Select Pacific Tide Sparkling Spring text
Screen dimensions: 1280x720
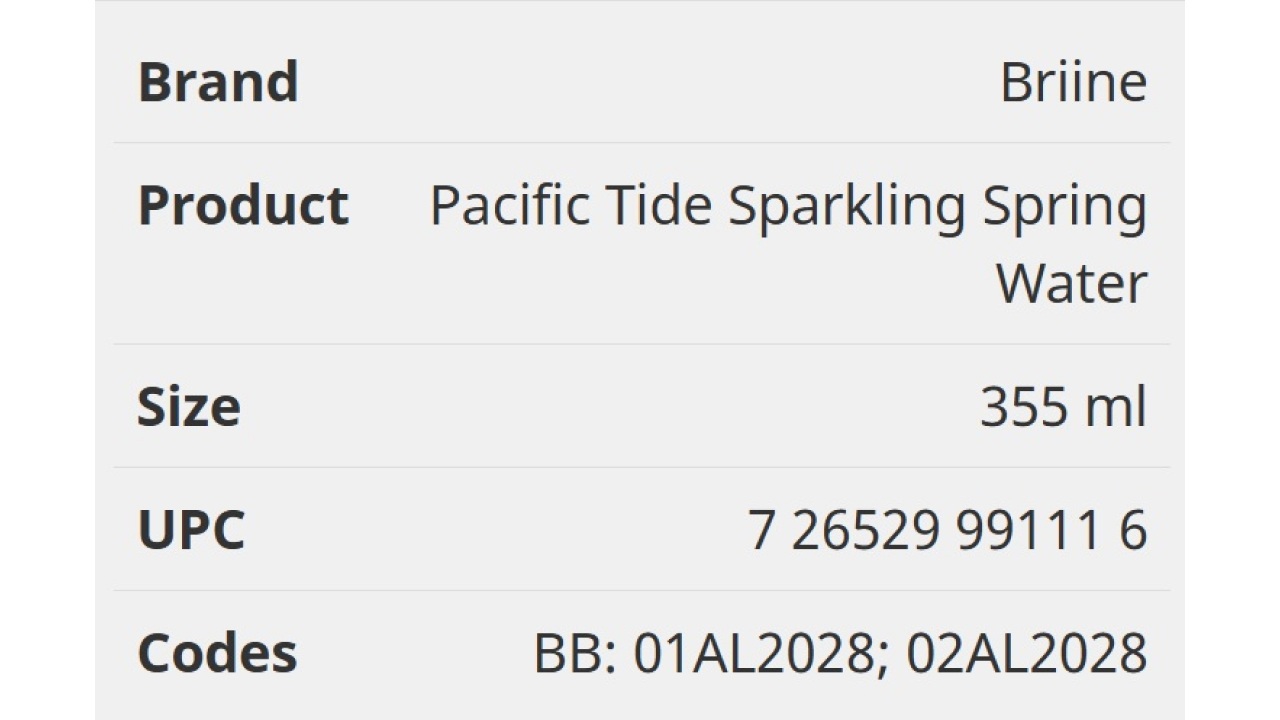tap(788, 206)
